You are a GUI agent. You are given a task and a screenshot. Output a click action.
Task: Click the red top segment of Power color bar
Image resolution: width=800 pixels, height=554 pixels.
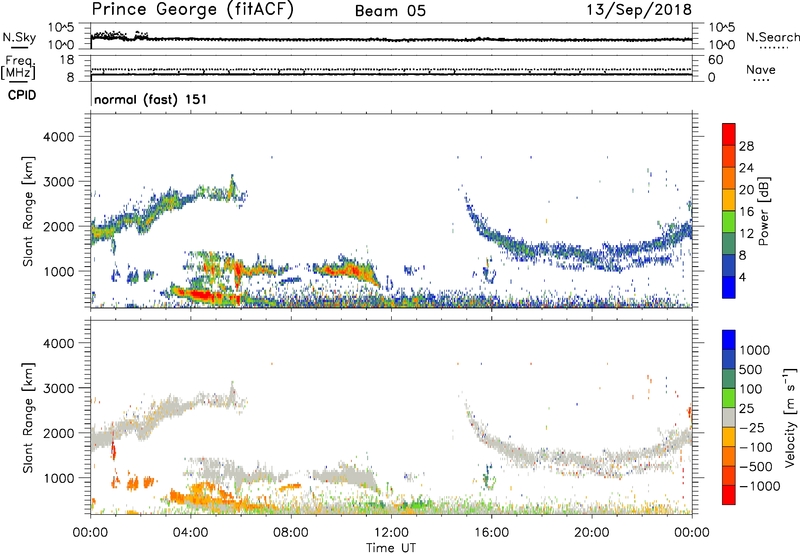coord(729,134)
